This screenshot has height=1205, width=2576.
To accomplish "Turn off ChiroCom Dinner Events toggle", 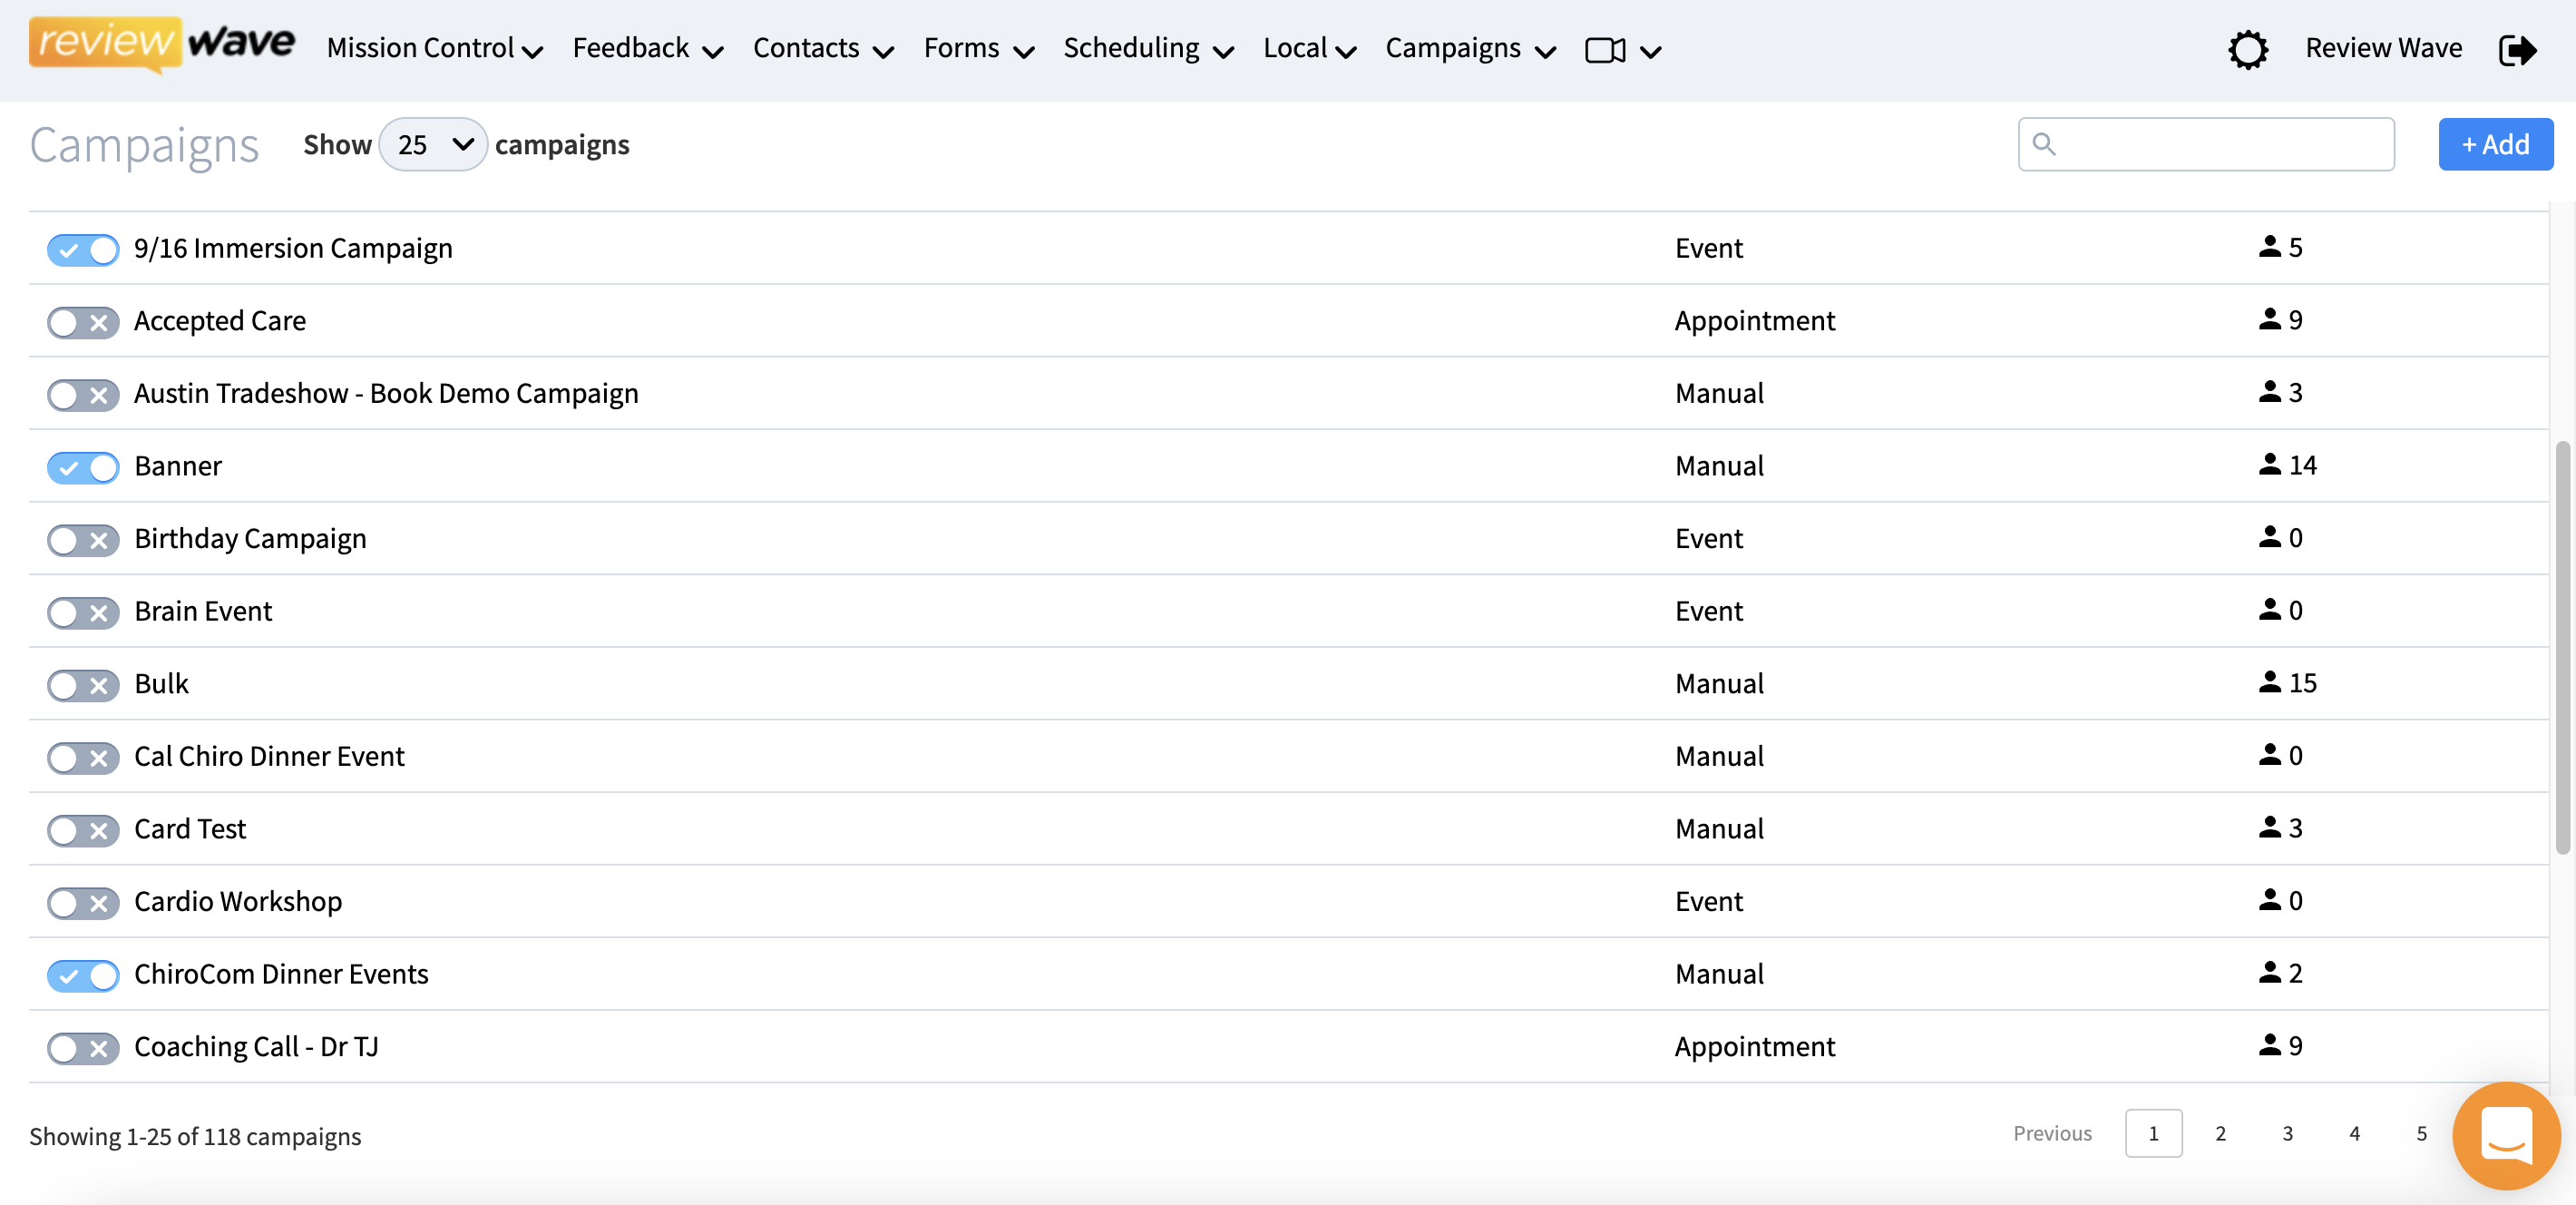I will pyautogui.click(x=83, y=975).
